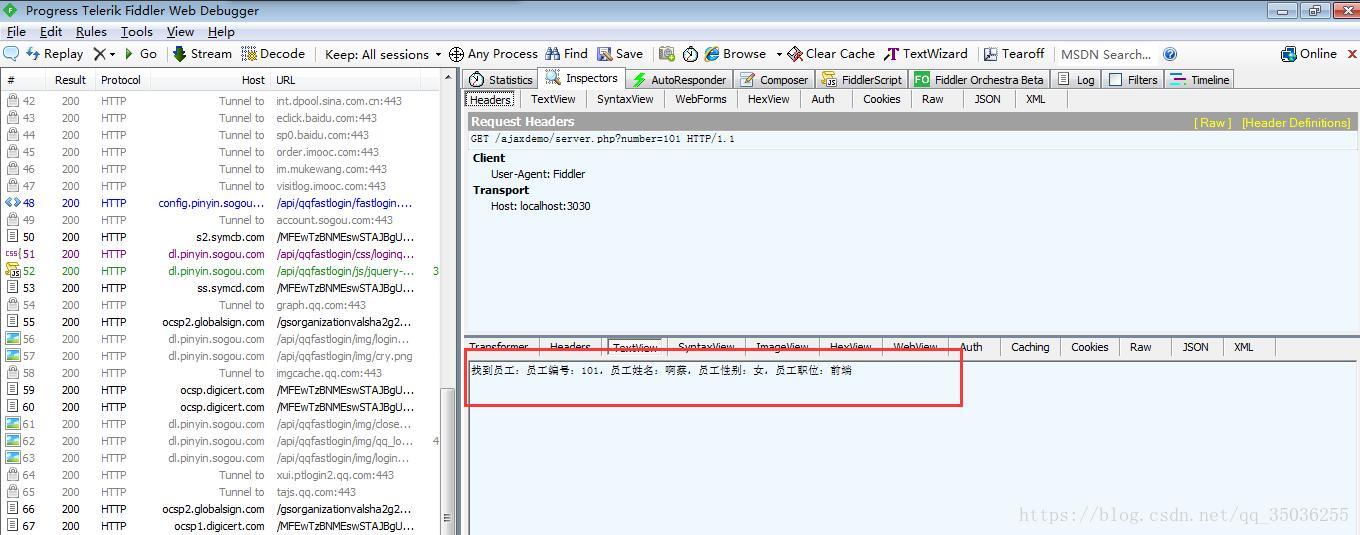Close the toolbar via red X

coord(1352,54)
